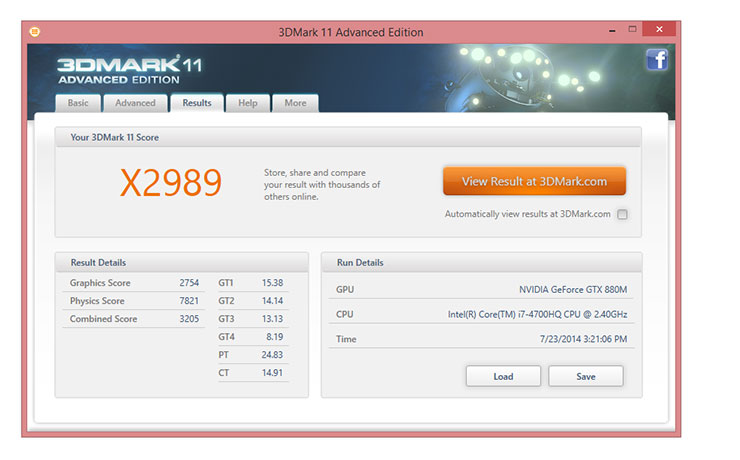Click the Graphics Score label

click(x=100, y=283)
